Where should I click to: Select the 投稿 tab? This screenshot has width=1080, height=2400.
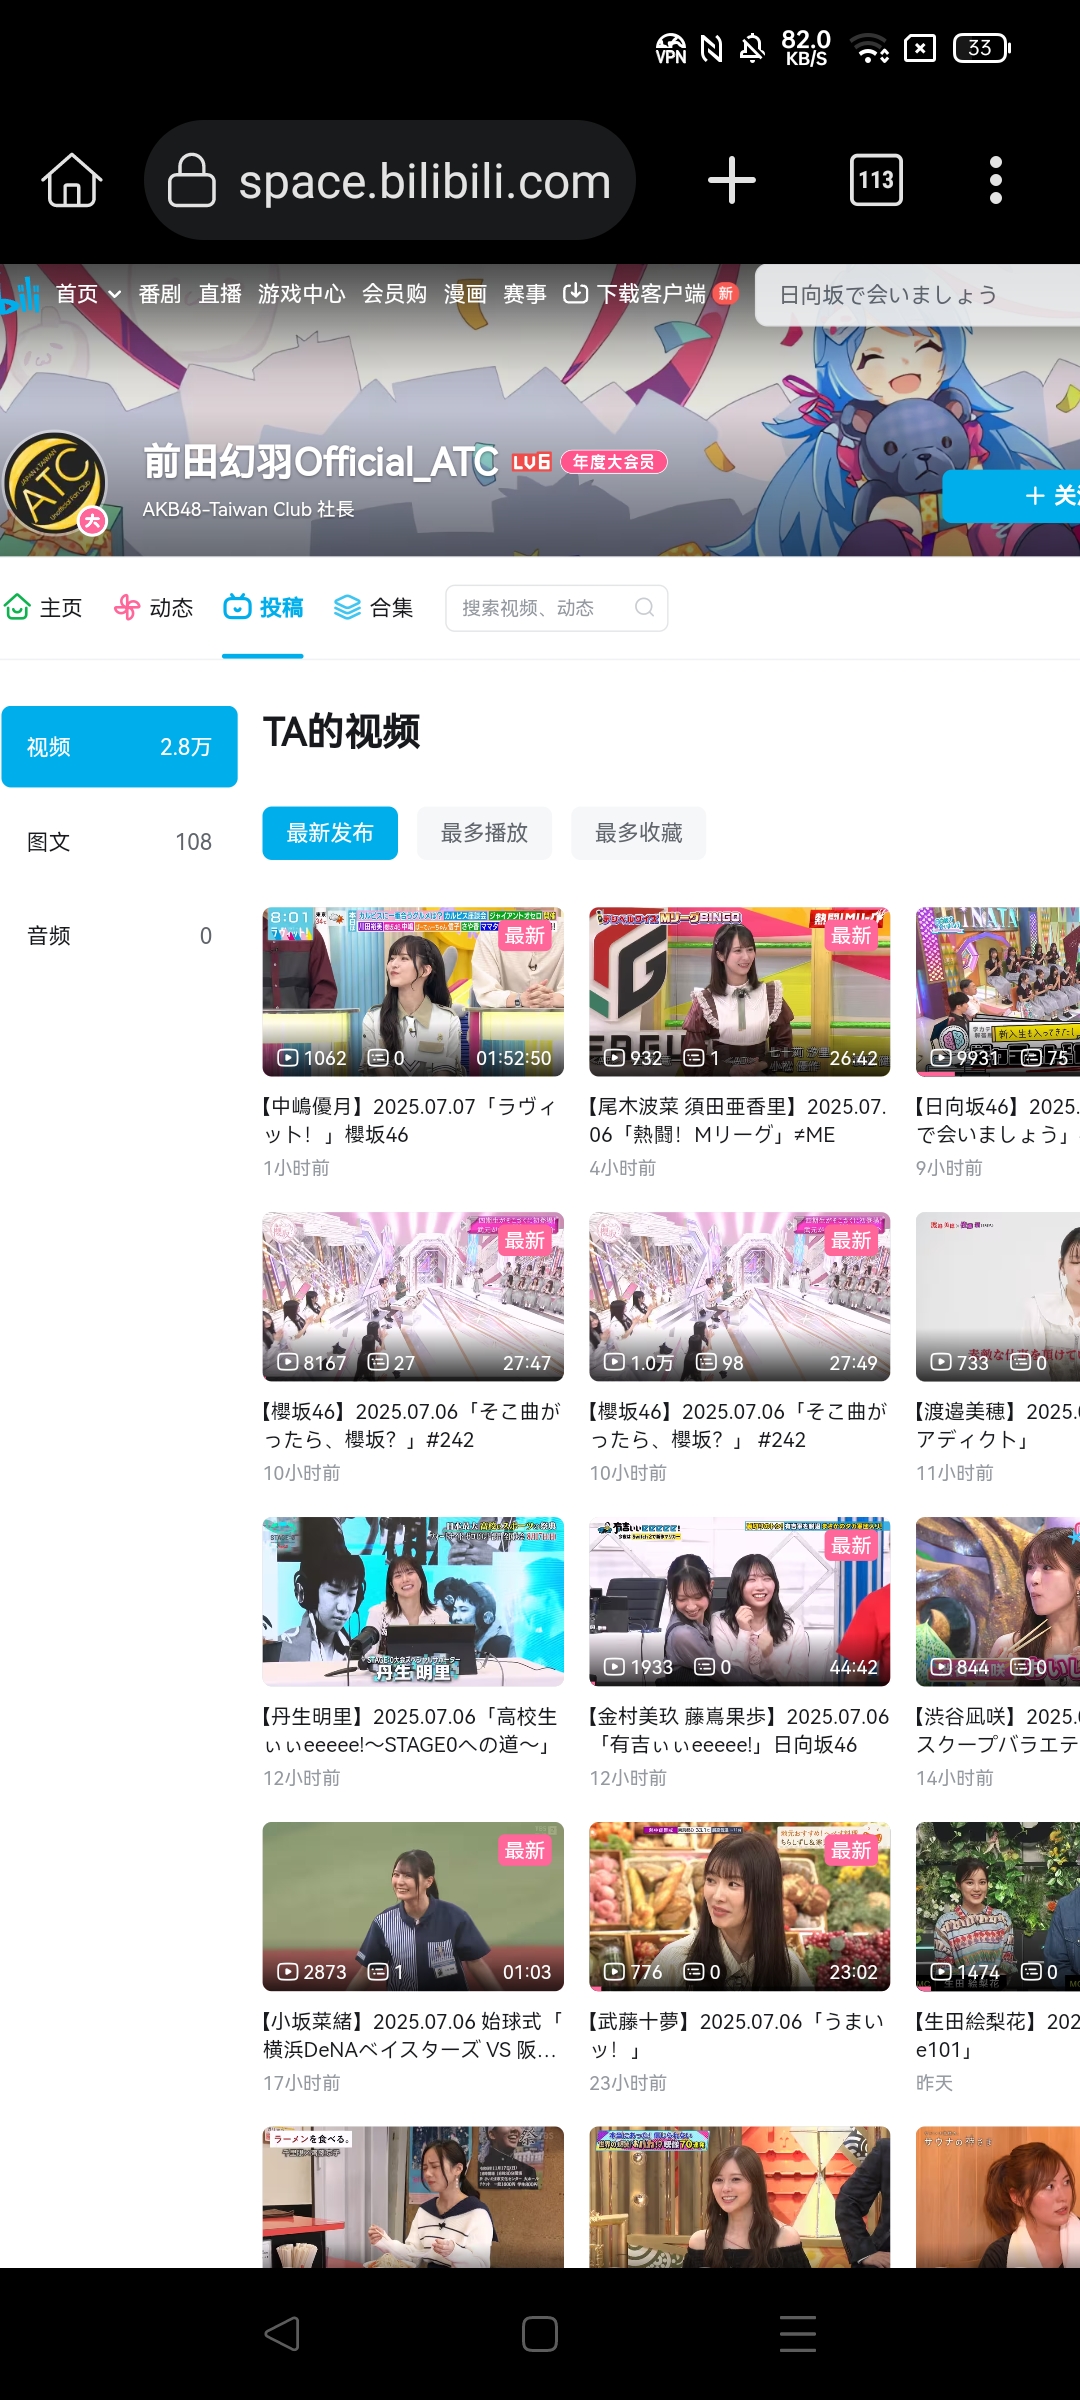coord(263,608)
